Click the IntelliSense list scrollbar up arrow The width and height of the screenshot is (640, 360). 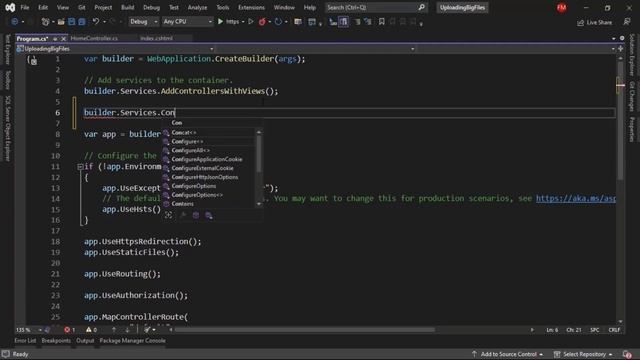pos(259,132)
